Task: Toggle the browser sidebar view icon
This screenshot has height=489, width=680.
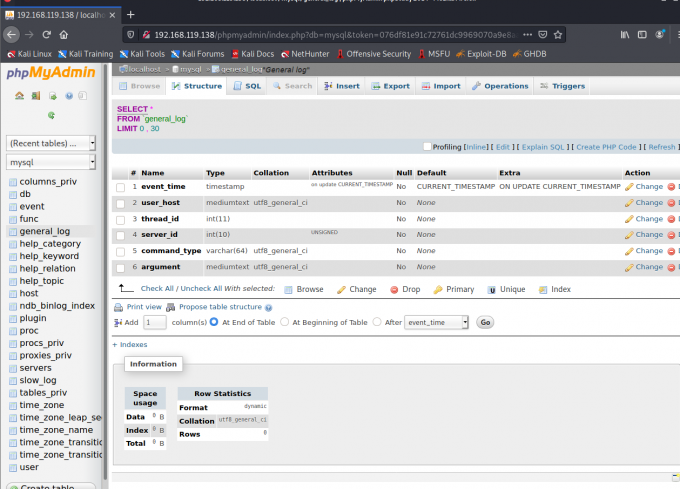Action: tap(642, 35)
